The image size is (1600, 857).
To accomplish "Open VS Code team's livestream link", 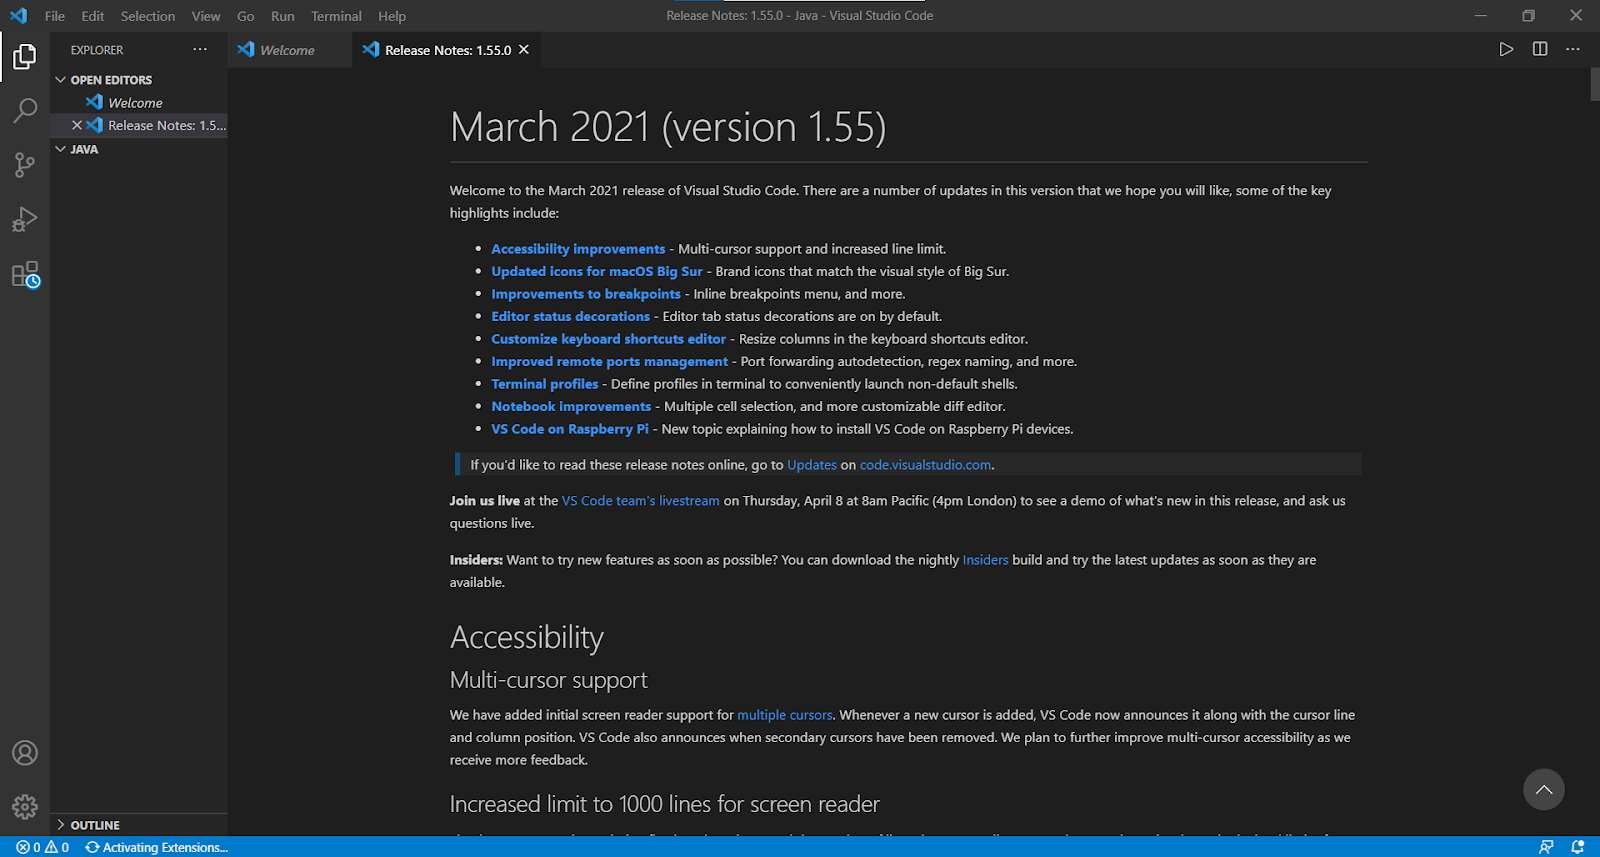I will point(640,501).
